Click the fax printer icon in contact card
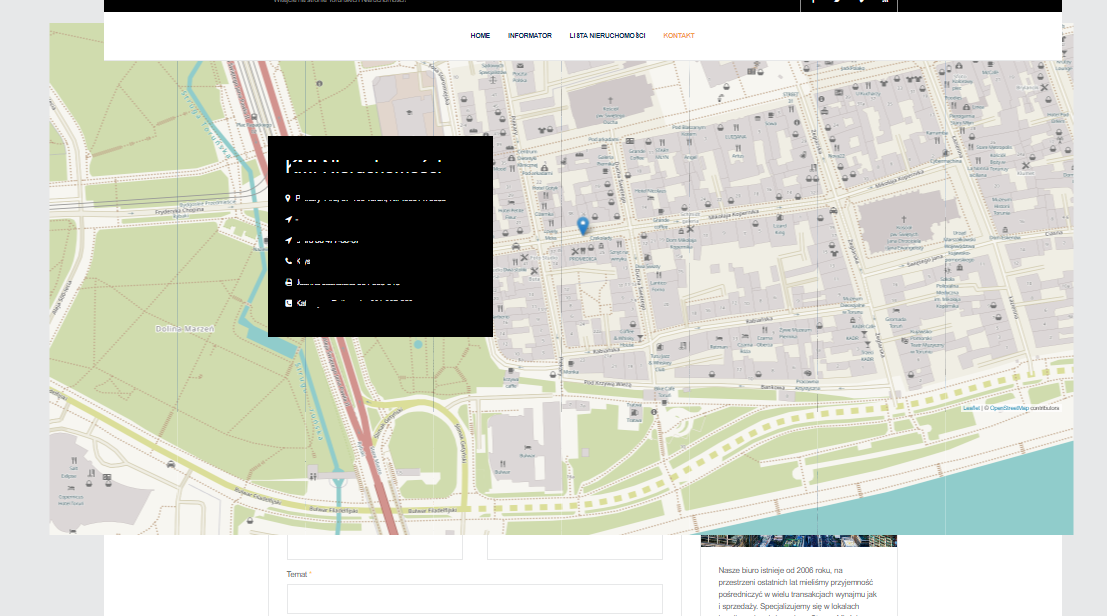This screenshot has width=1107, height=616. [288, 282]
